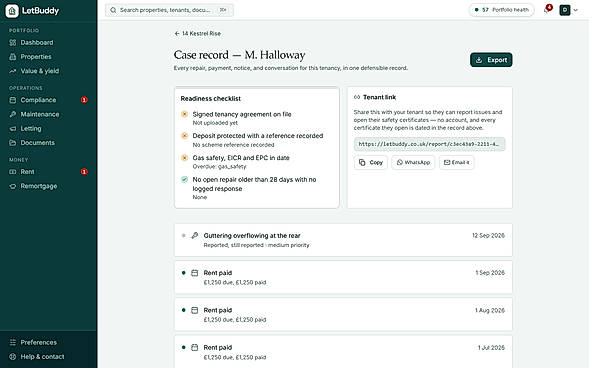Copy the tenant link
This screenshot has height=368, width=589.
click(371, 162)
